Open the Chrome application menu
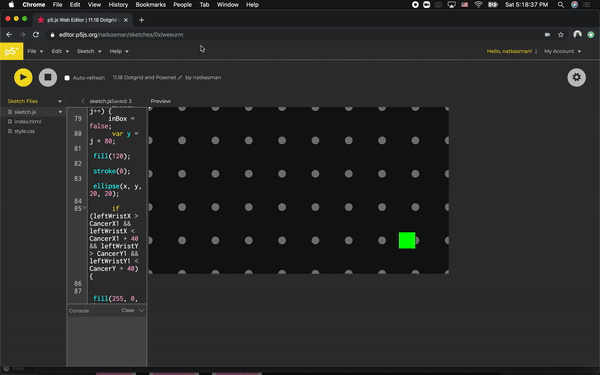Screen dimensions: 600x375 pyautogui.click(x=34, y=5)
